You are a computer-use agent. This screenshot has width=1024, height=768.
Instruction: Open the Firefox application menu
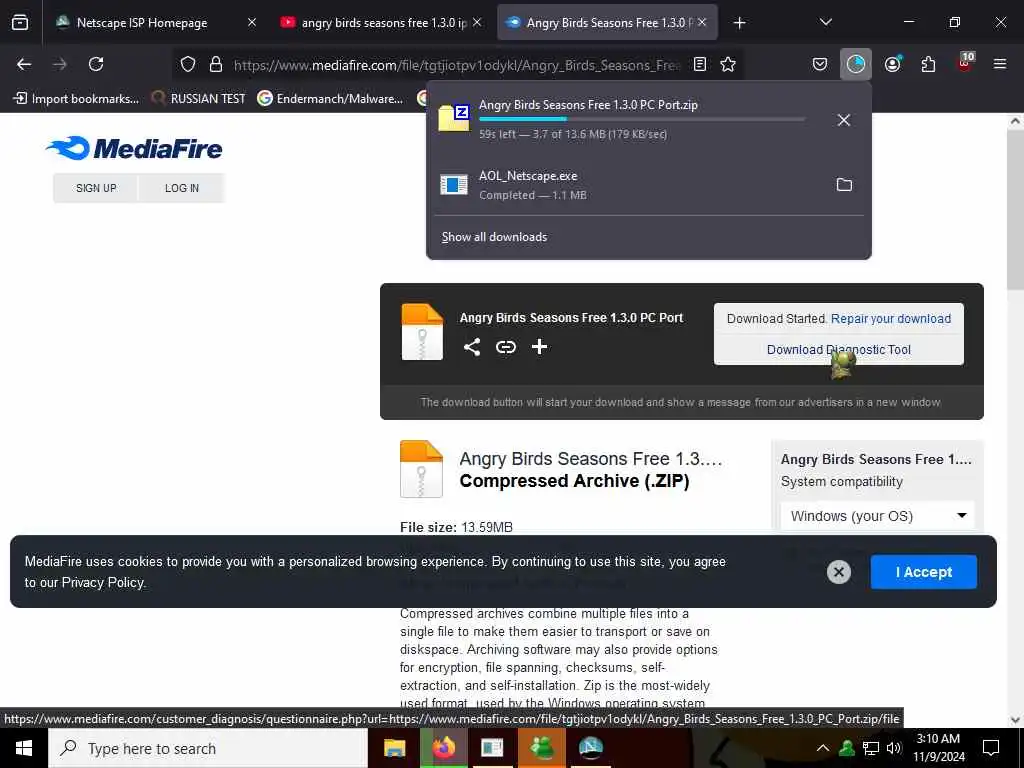(1000, 64)
